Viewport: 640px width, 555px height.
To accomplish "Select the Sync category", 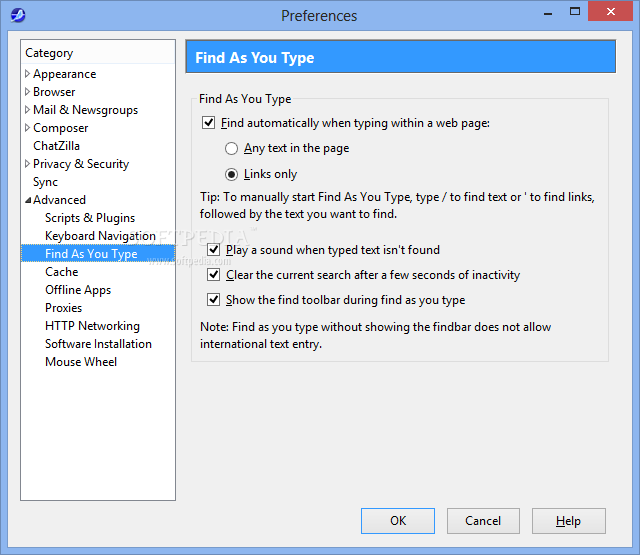I will pos(45,182).
